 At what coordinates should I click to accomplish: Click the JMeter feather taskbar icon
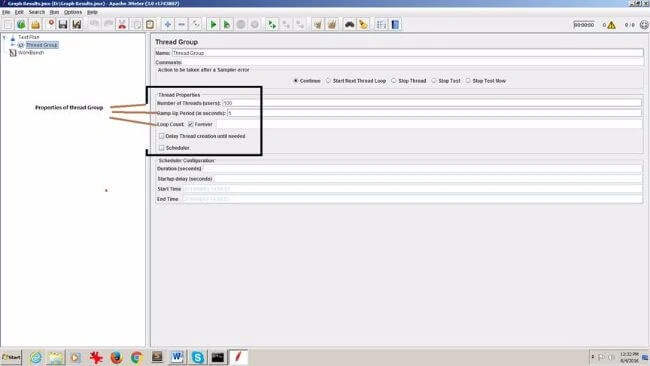coord(238,357)
